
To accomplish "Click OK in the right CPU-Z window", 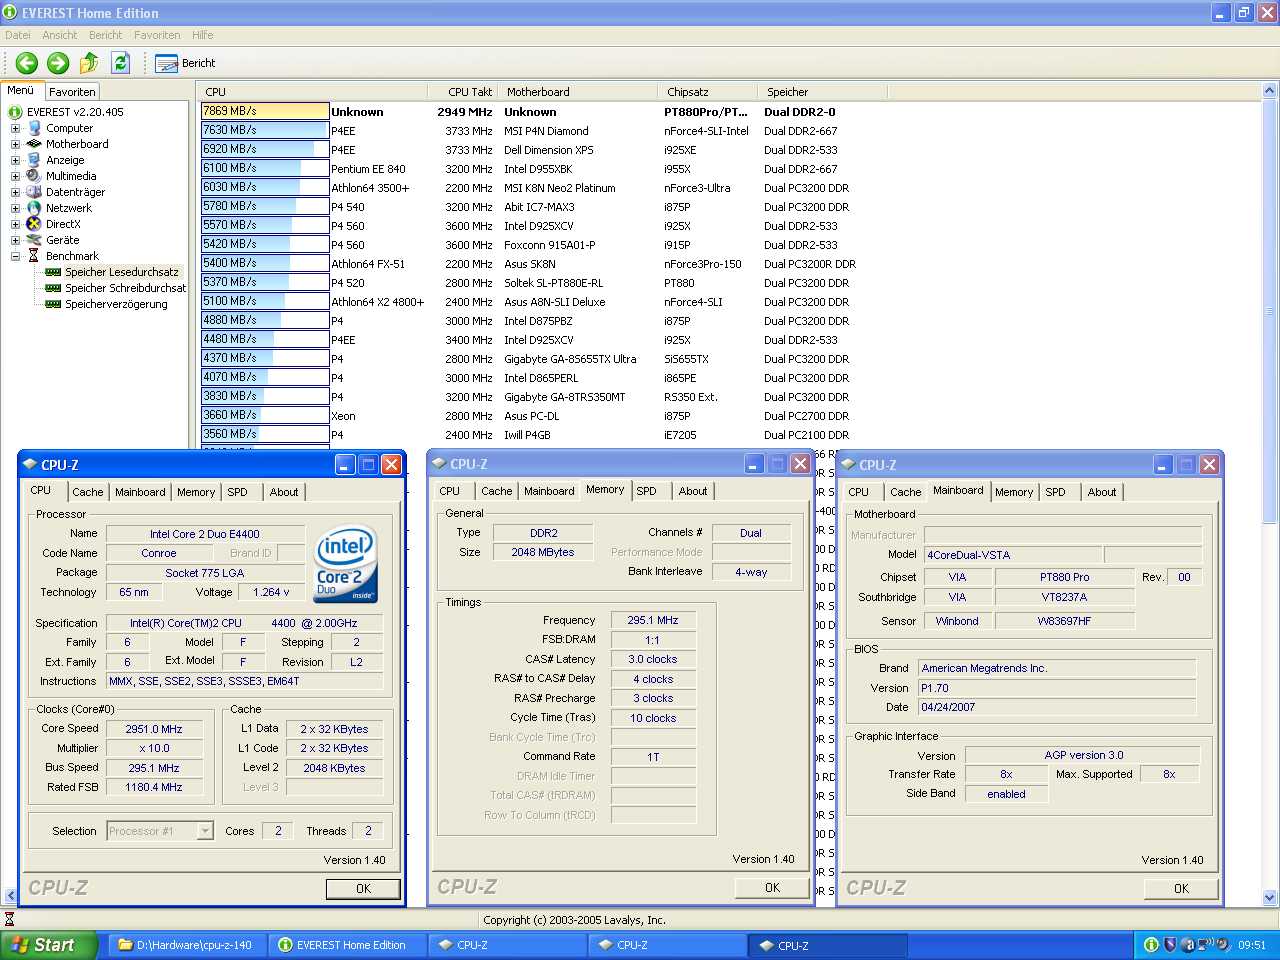I will coord(1181,888).
